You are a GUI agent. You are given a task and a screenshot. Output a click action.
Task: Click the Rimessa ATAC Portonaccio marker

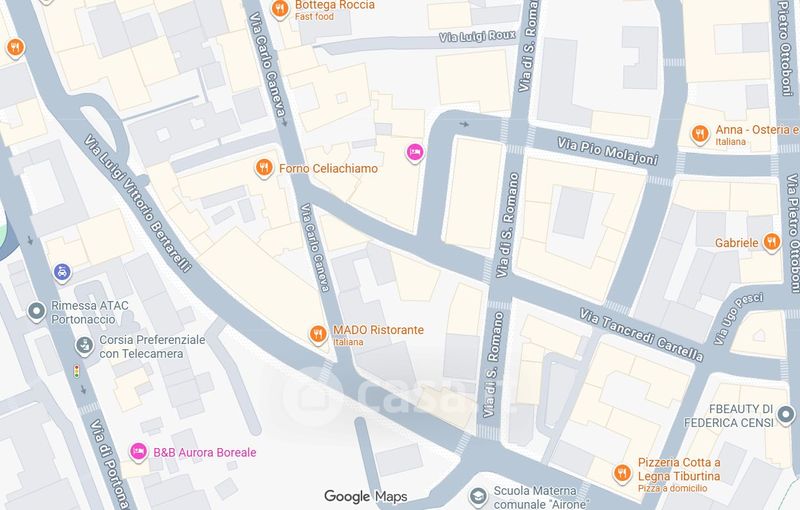36,311
